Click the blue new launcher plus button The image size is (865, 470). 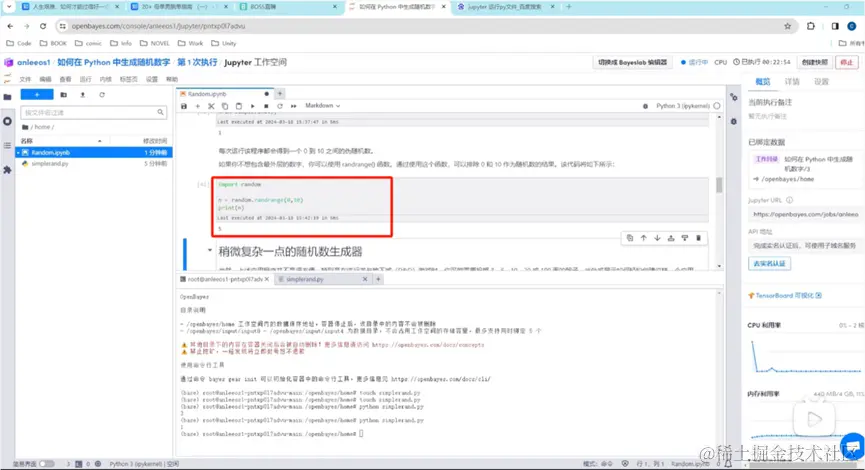point(37,95)
